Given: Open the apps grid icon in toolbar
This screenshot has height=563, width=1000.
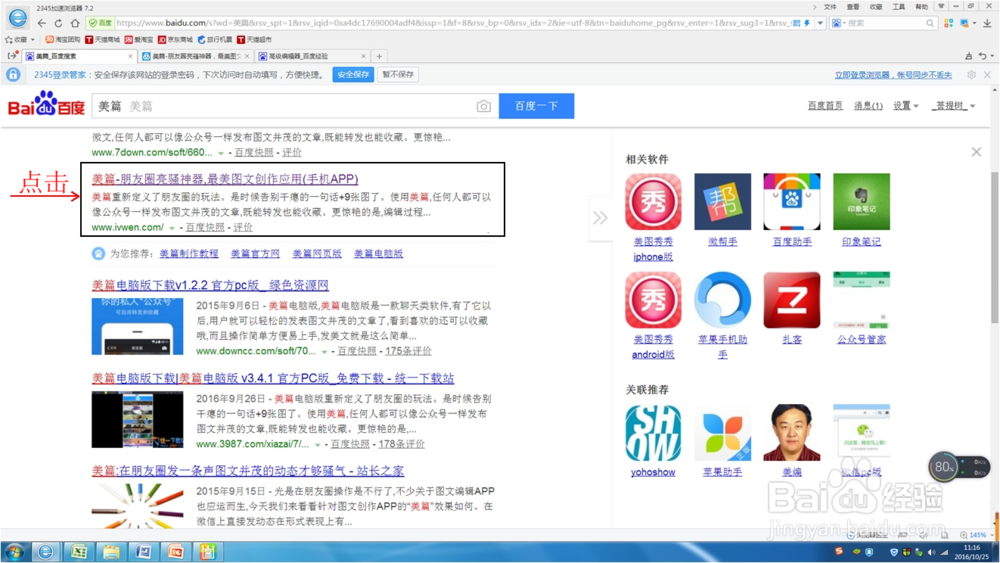Looking at the screenshot, I should tap(948, 23).
